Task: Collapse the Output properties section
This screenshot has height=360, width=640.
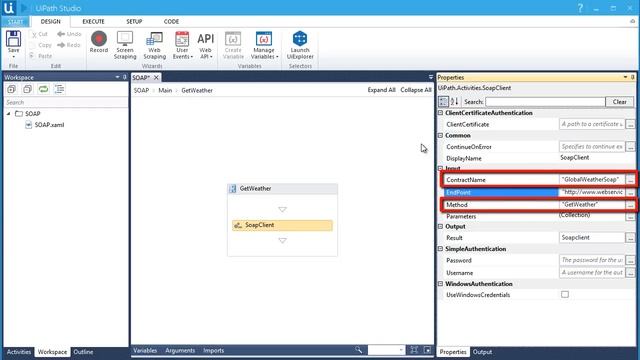Action: [440, 226]
